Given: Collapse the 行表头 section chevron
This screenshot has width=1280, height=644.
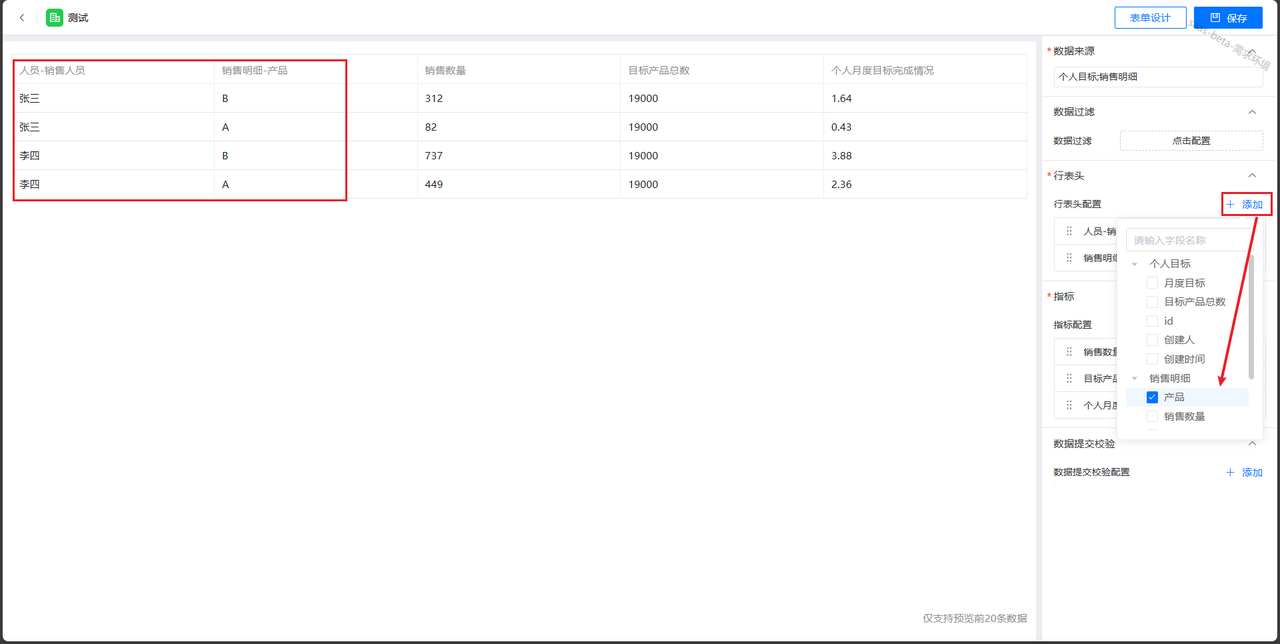Looking at the screenshot, I should 1252,176.
